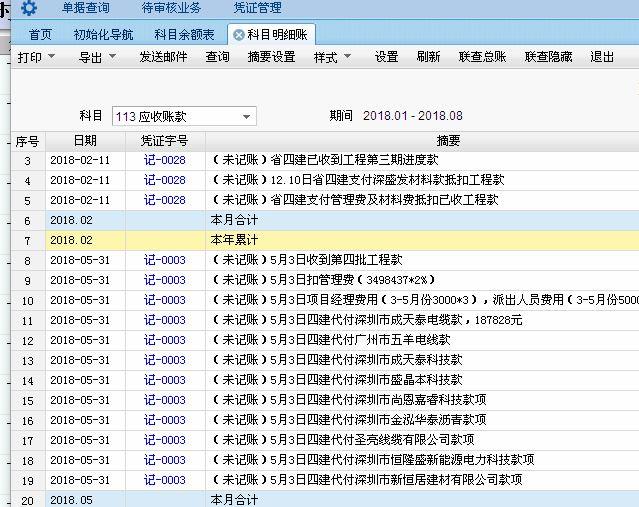Image resolution: width=639 pixels, height=507 pixels.
Task: Click the 摘要 column header
Action: (x=448, y=141)
